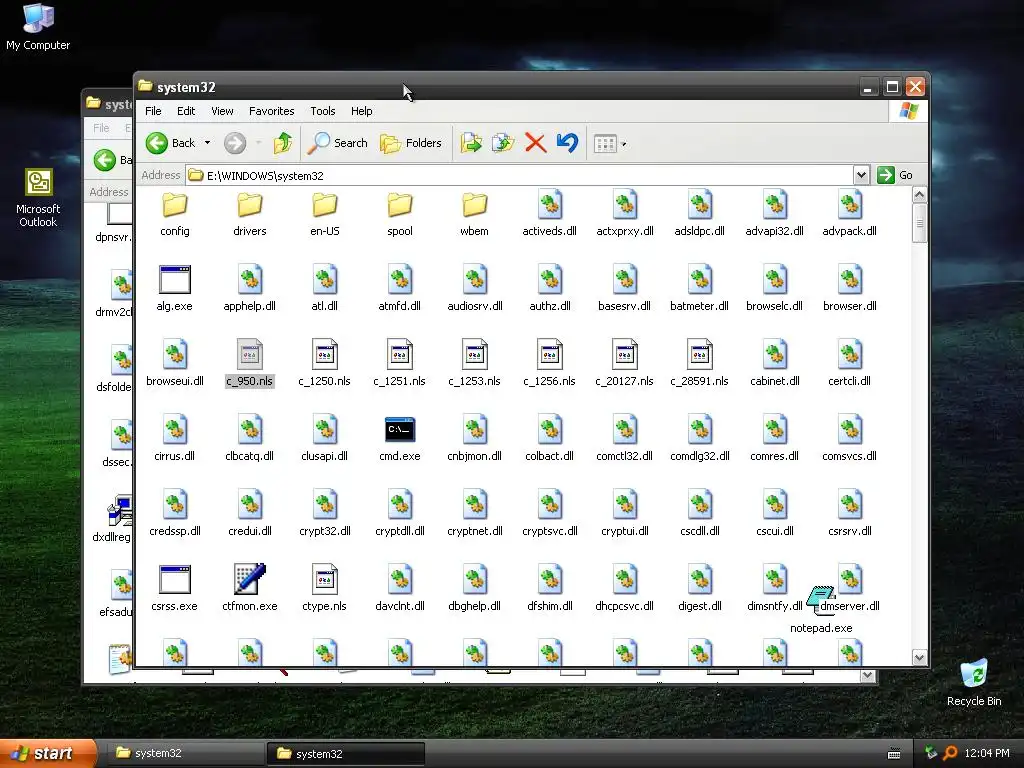Image resolution: width=1024 pixels, height=768 pixels.
Task: Open the File menu
Action: click(153, 111)
